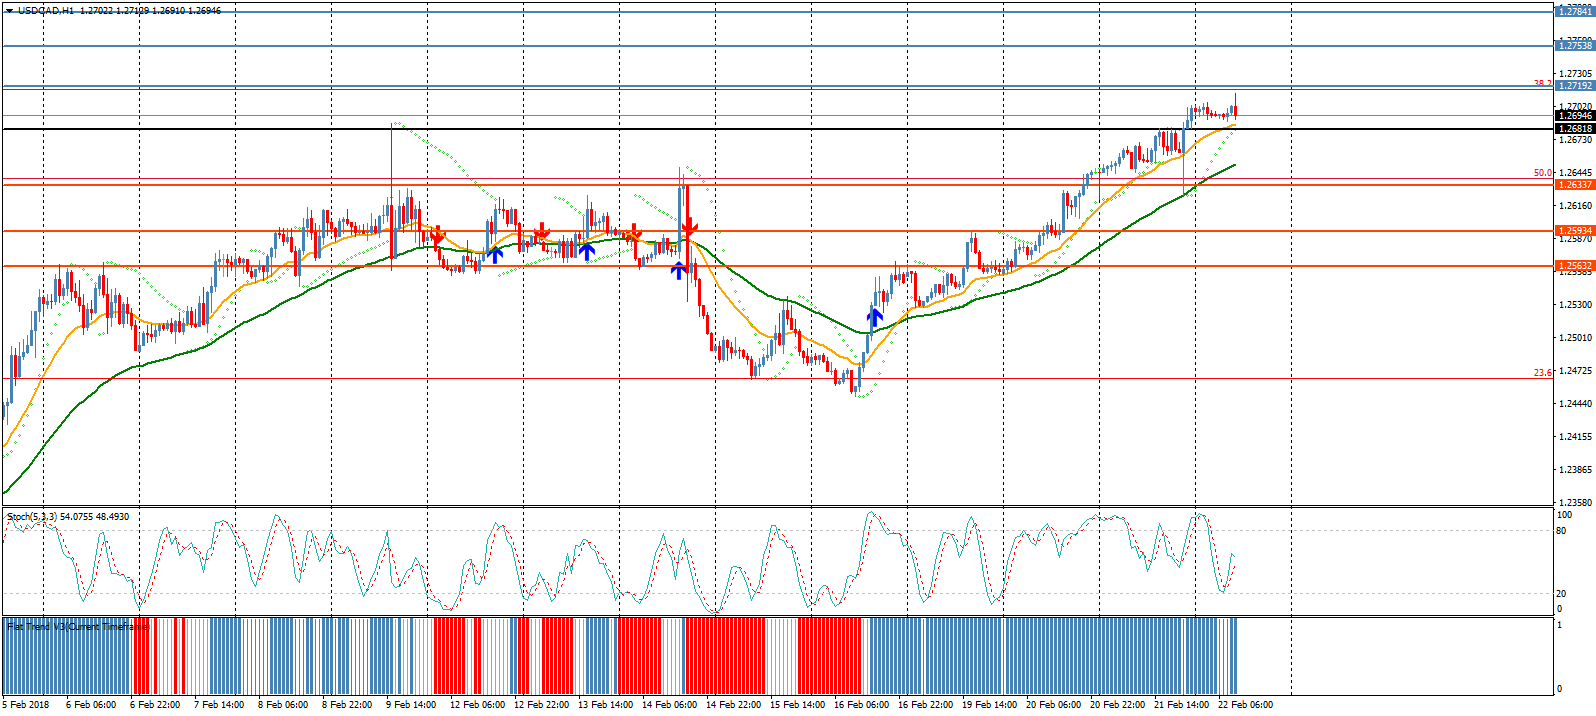This screenshot has width=1596, height=716.
Task: Click the USDCAD,H1 chart title text
Action: coord(46,11)
